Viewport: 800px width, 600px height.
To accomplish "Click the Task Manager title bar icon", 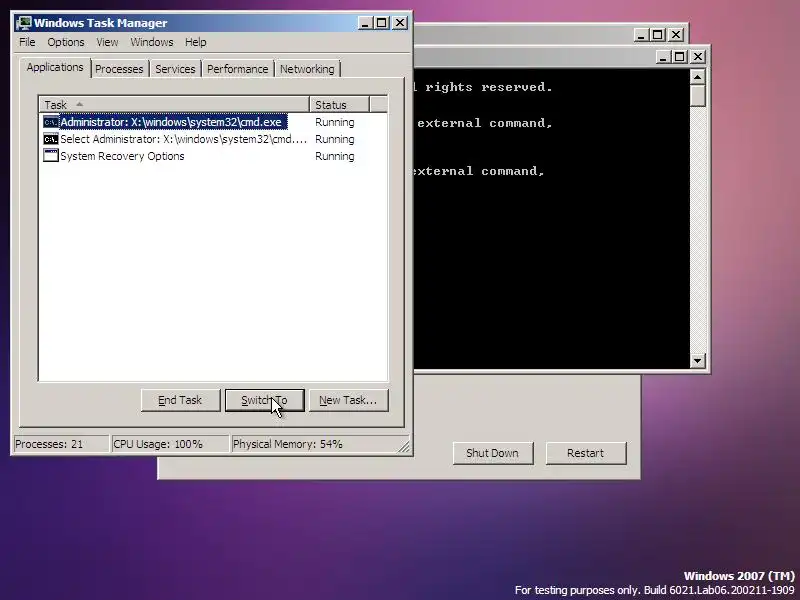I will [23, 23].
